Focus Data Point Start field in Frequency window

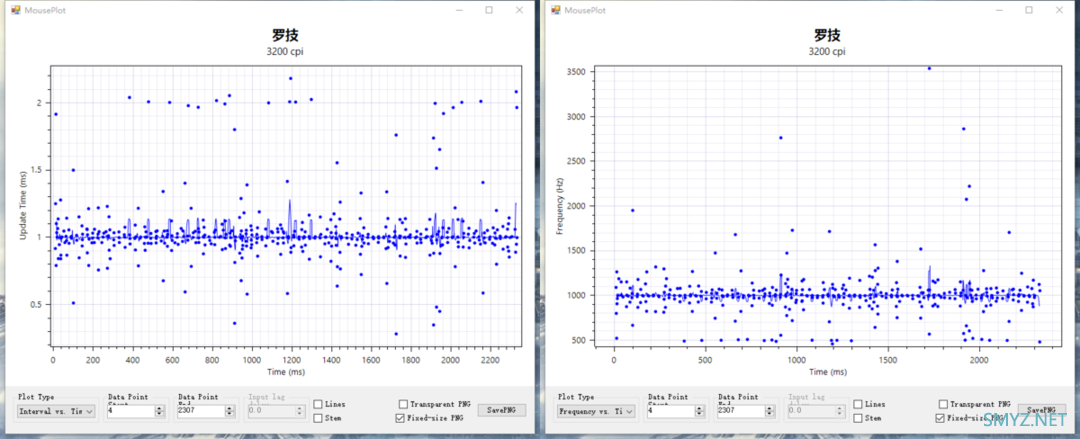(671, 411)
